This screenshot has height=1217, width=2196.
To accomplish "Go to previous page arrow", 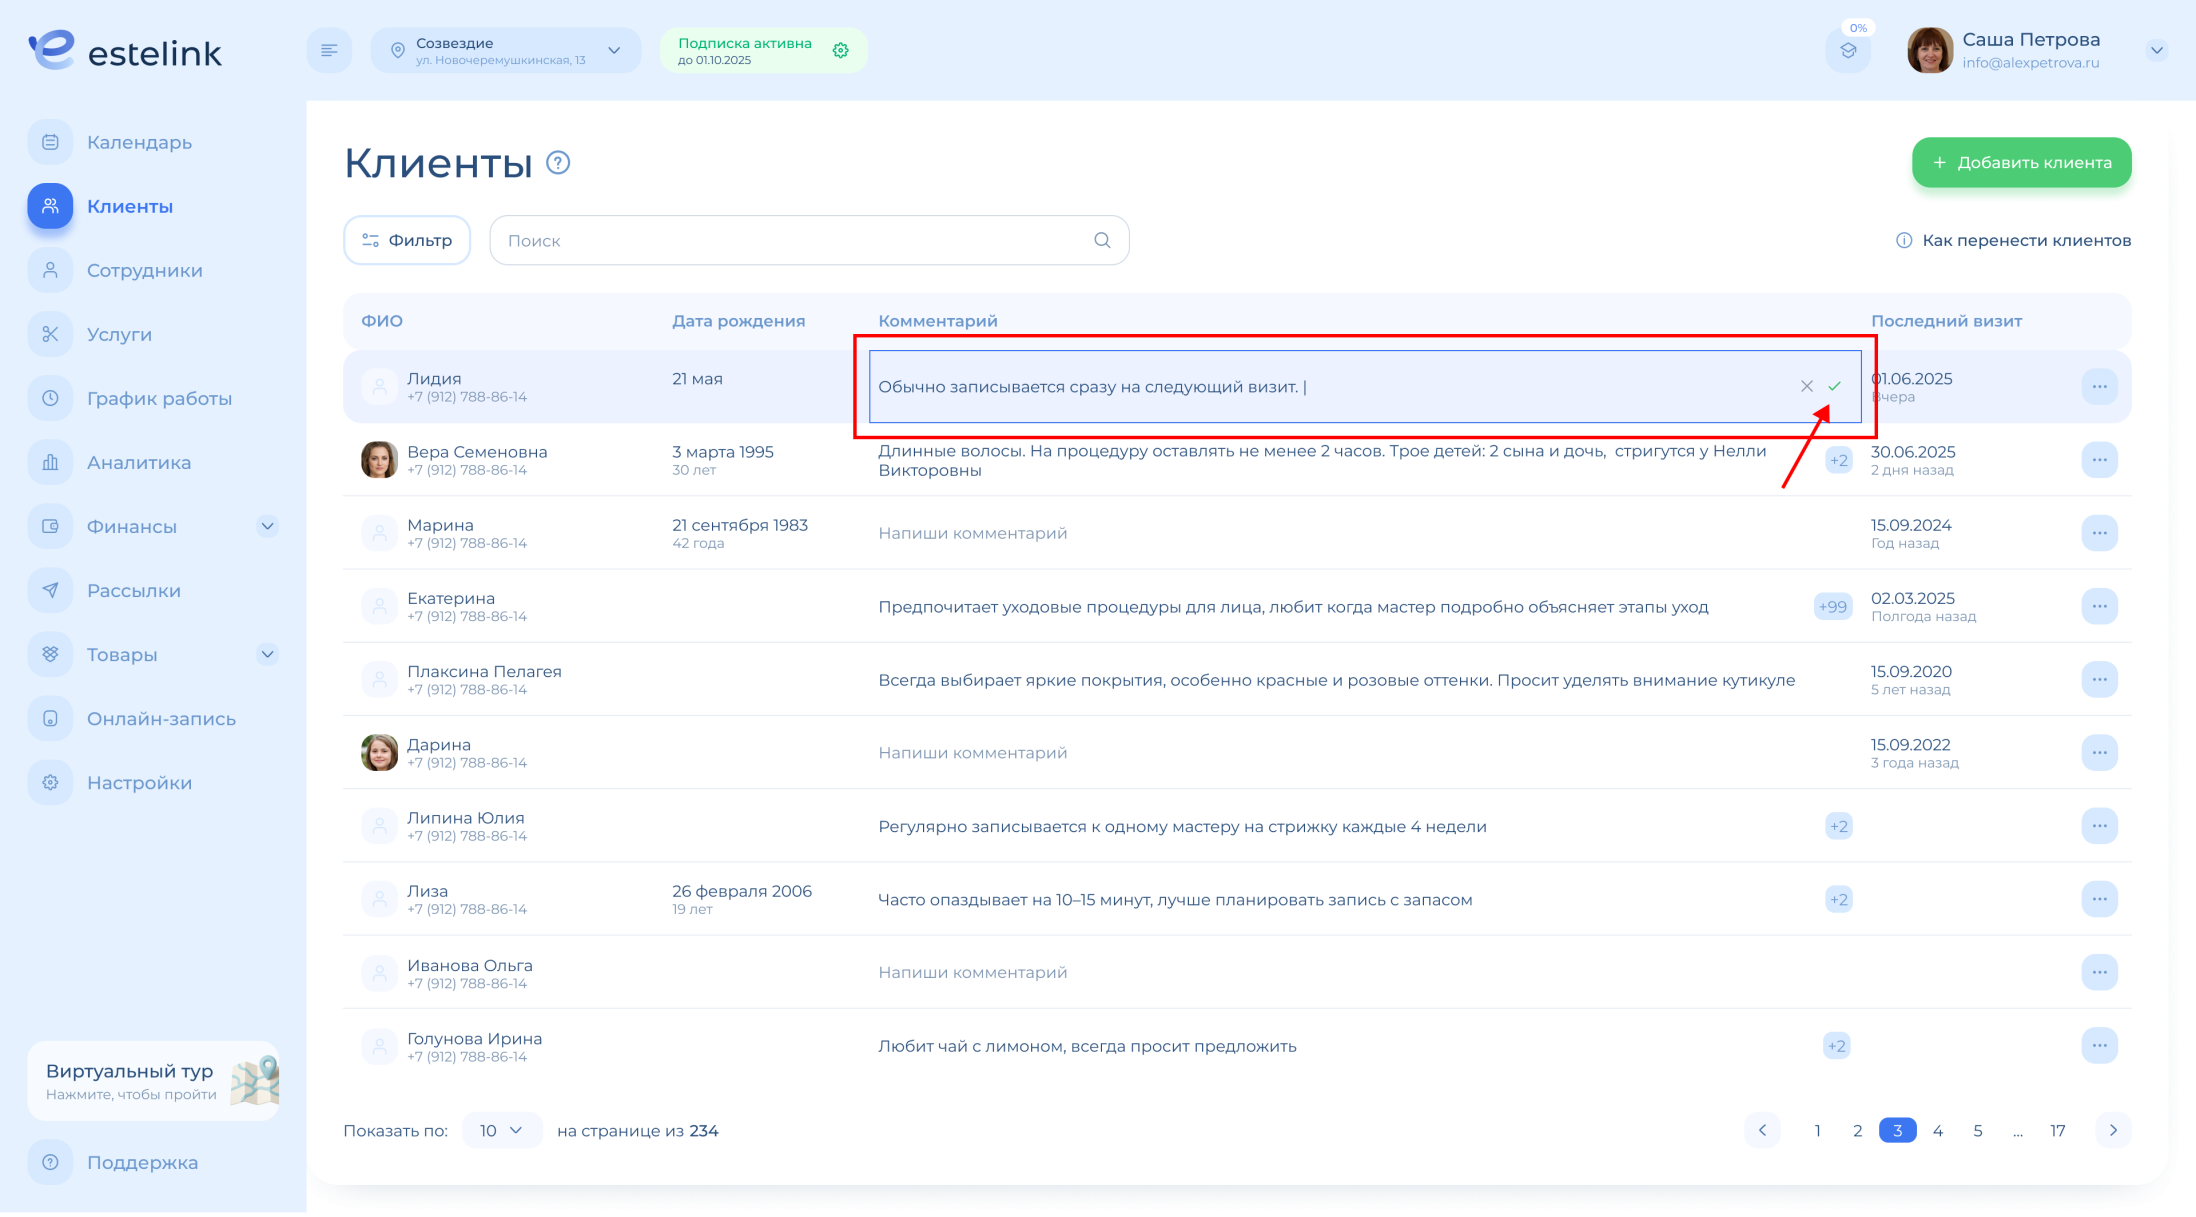I will pos(1762,1130).
